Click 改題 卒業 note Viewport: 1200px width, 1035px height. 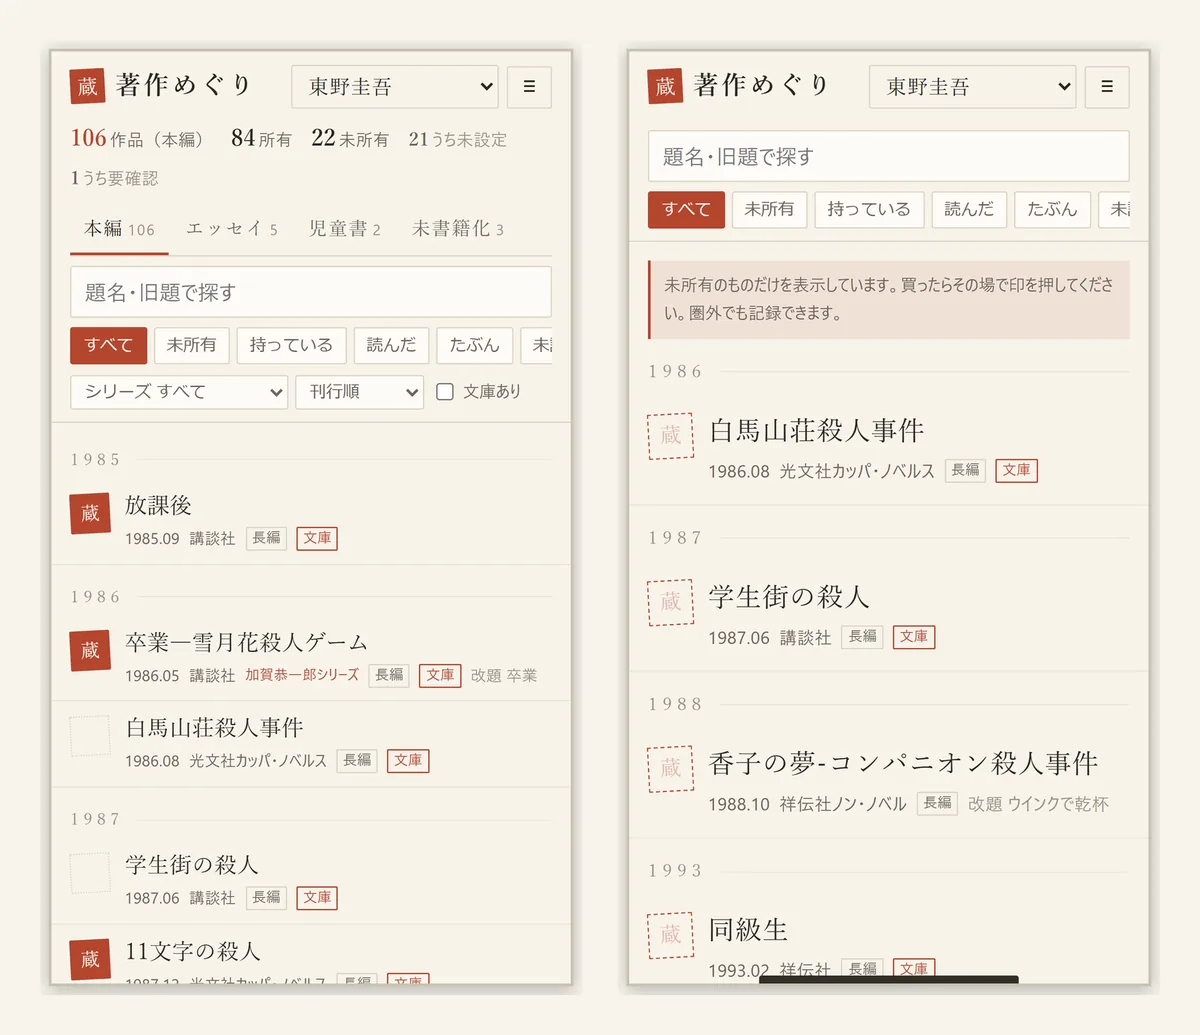pyautogui.click(x=504, y=676)
